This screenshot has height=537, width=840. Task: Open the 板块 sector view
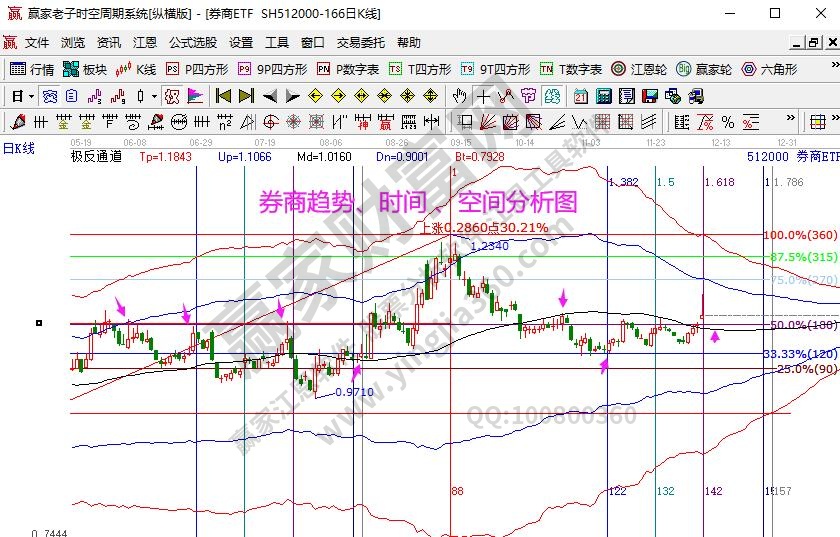(x=84, y=69)
